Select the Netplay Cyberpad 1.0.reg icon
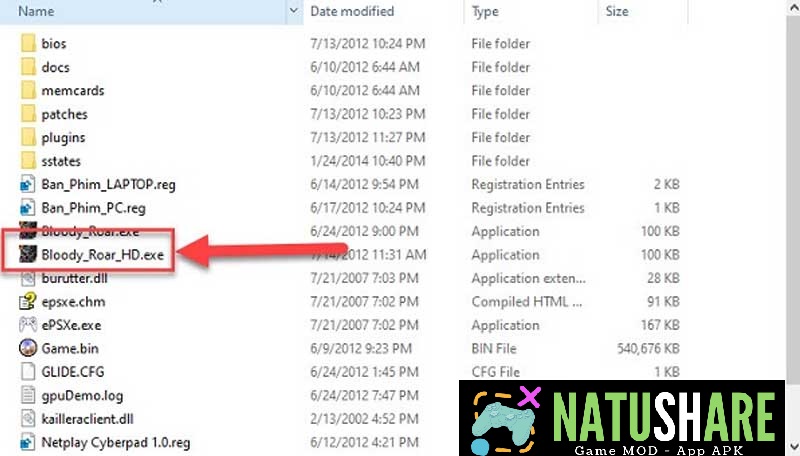This screenshot has width=800, height=456. (x=28, y=442)
